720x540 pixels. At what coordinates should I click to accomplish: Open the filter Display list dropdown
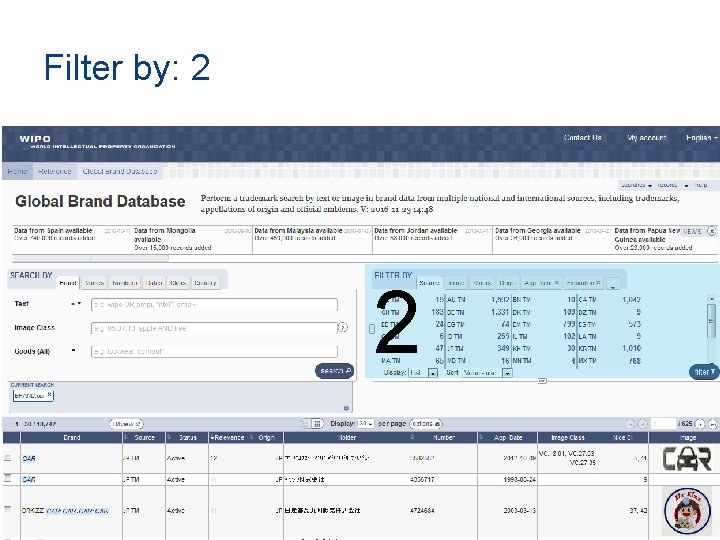tap(423, 372)
